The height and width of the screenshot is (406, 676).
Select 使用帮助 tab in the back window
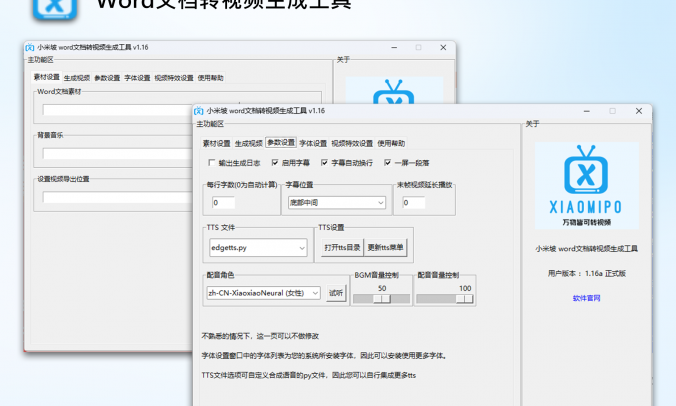pos(210,78)
